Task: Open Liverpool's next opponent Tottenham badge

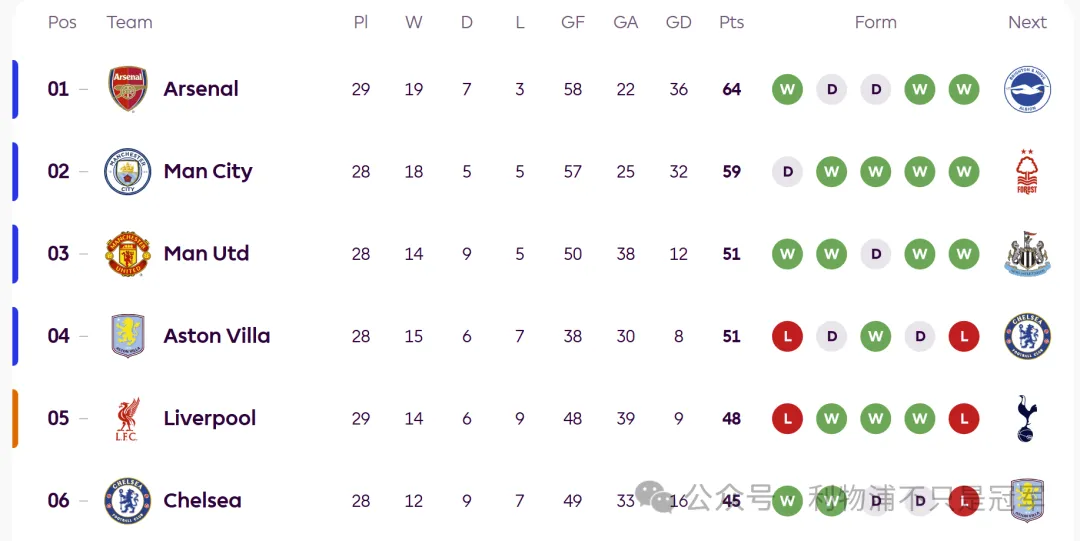Action: [x=1027, y=418]
